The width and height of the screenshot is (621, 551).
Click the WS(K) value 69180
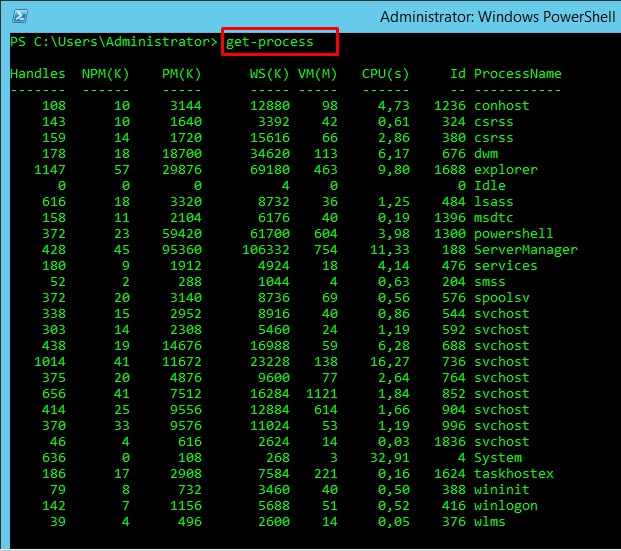tap(270, 170)
